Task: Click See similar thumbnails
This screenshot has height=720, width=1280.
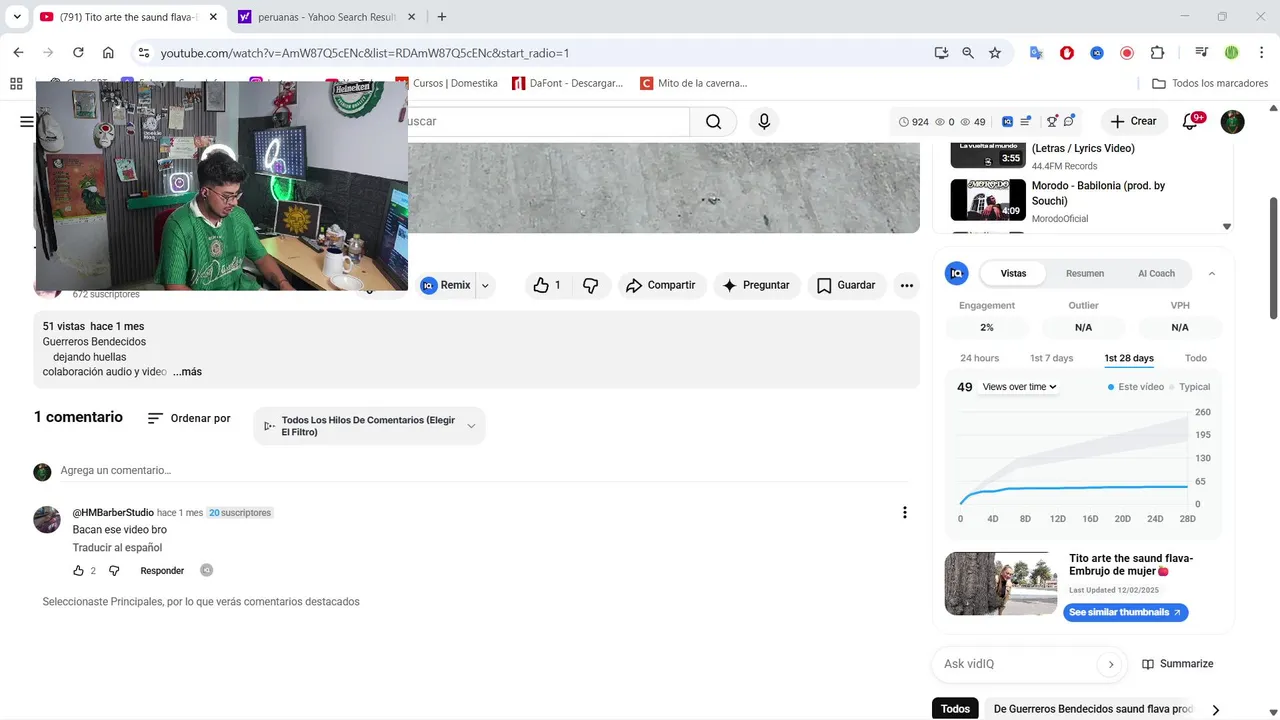Action: pos(1125,613)
